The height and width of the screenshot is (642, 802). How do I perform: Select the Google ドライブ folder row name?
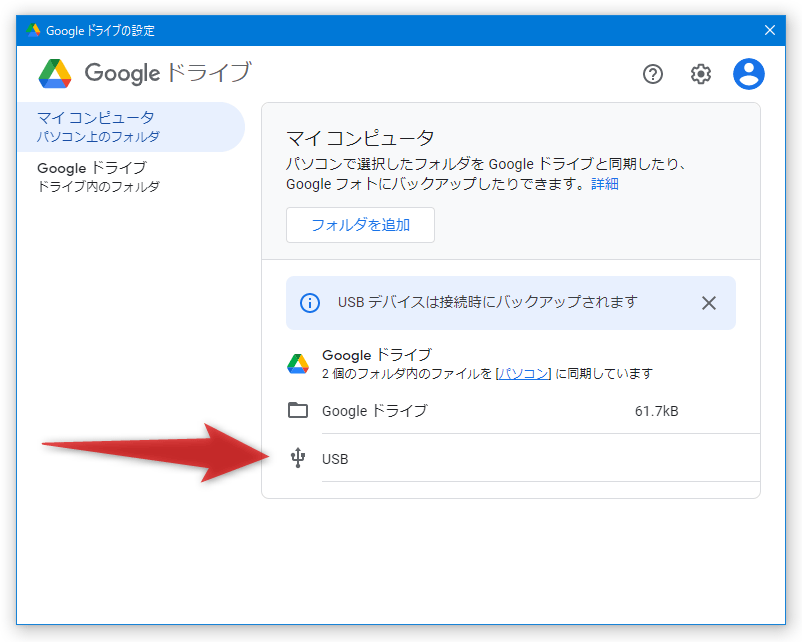point(374,411)
